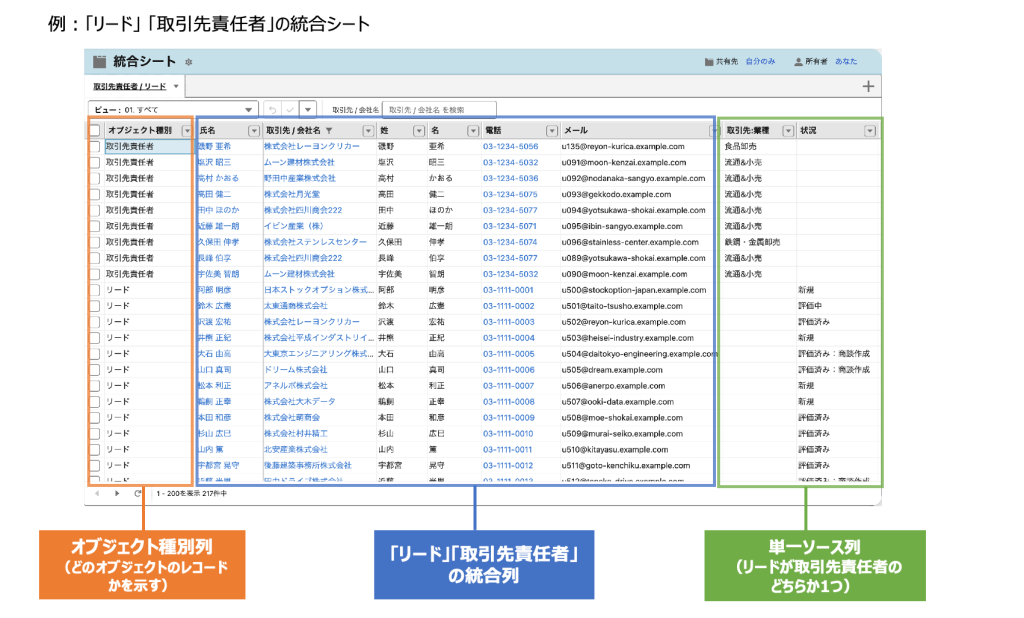Open the 株式会社月光堂 company link
Screen dimensions: 1024x618
coord(291,194)
